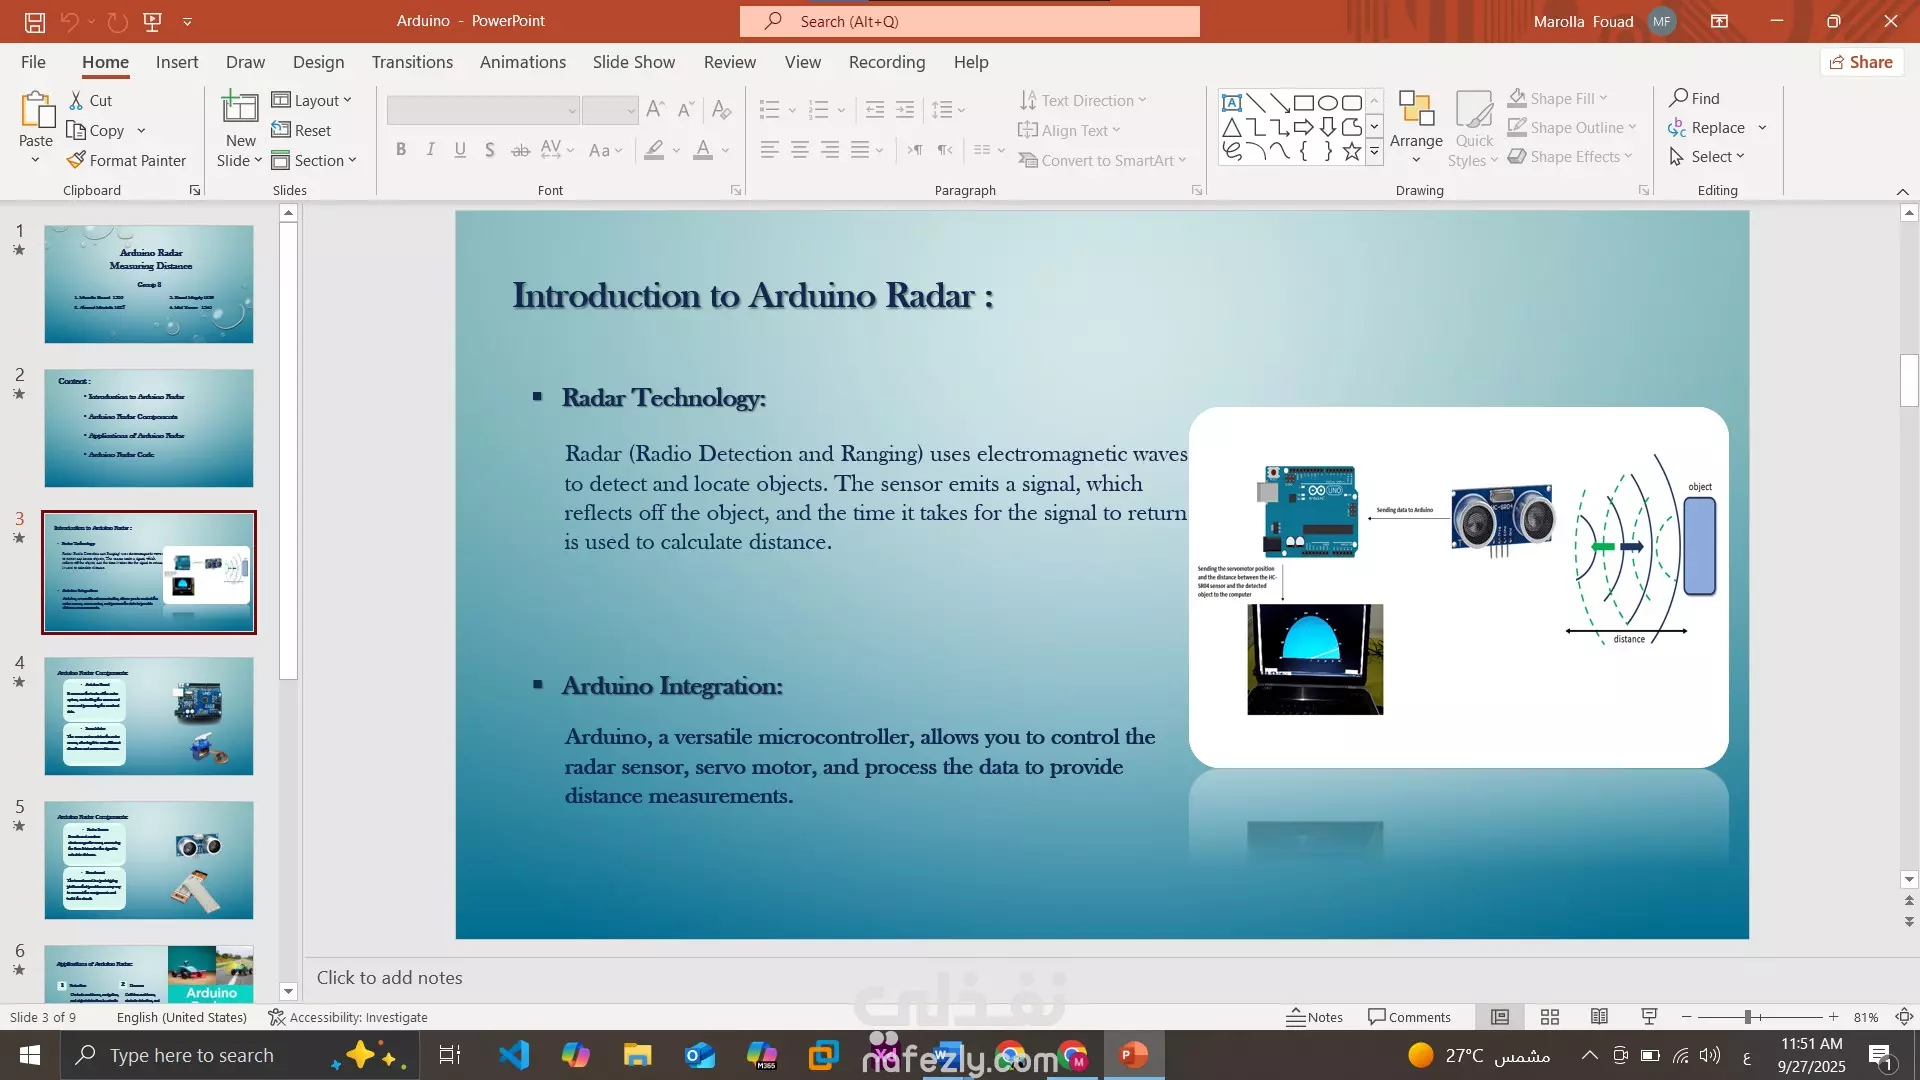Viewport: 1920px width, 1080px height.
Task: Click the Reset slide button
Action: coord(301,130)
